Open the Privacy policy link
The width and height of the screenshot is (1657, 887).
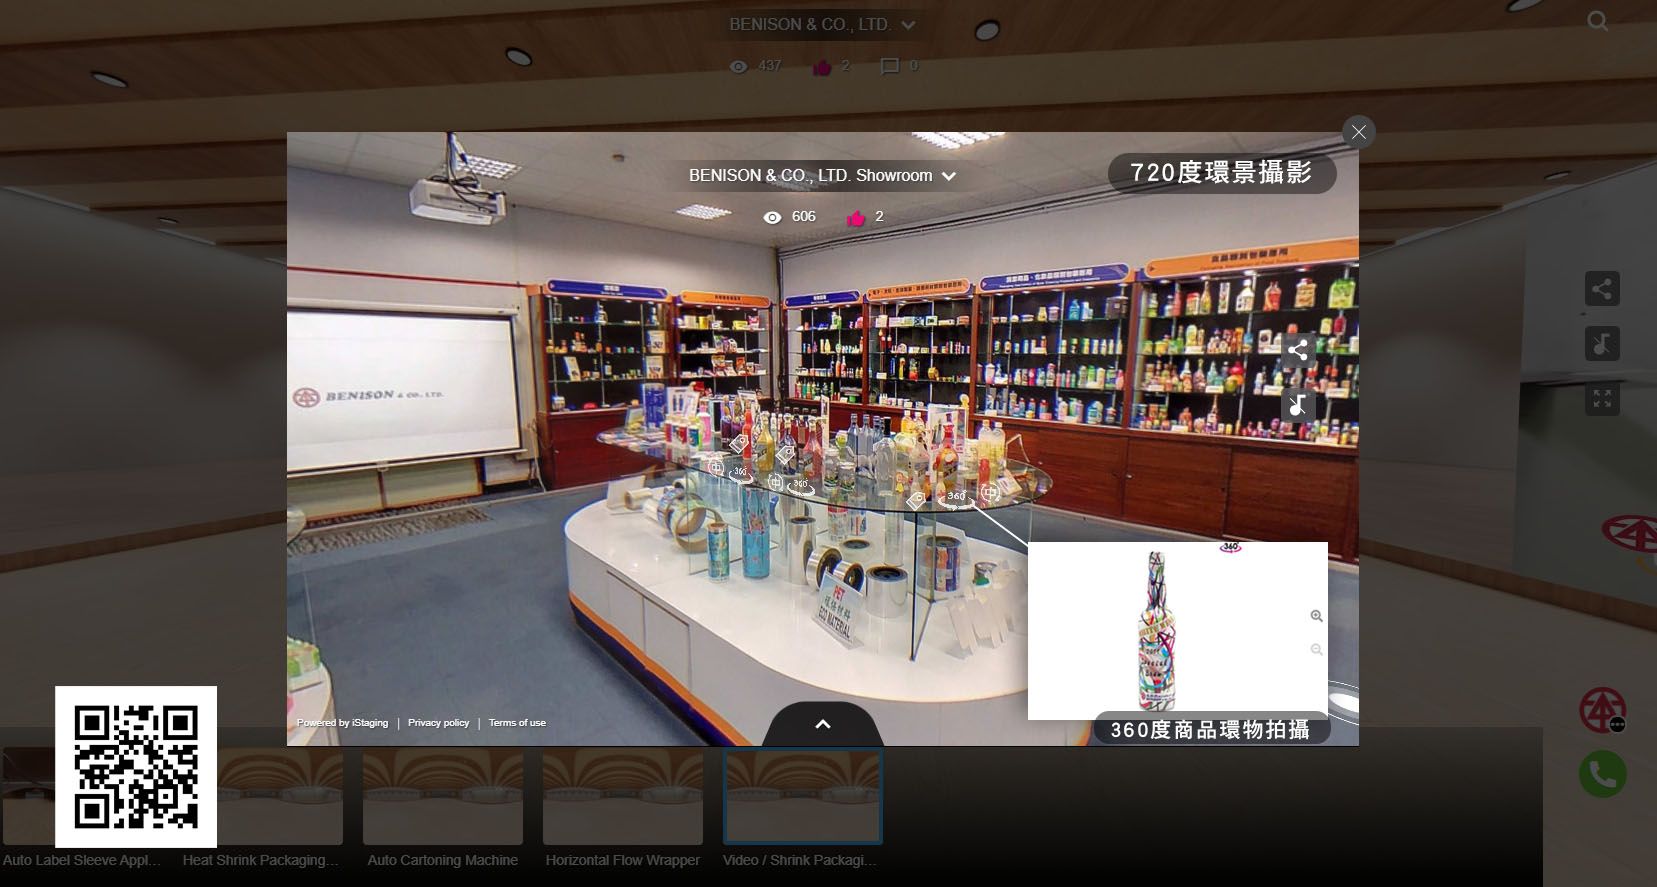pos(438,723)
